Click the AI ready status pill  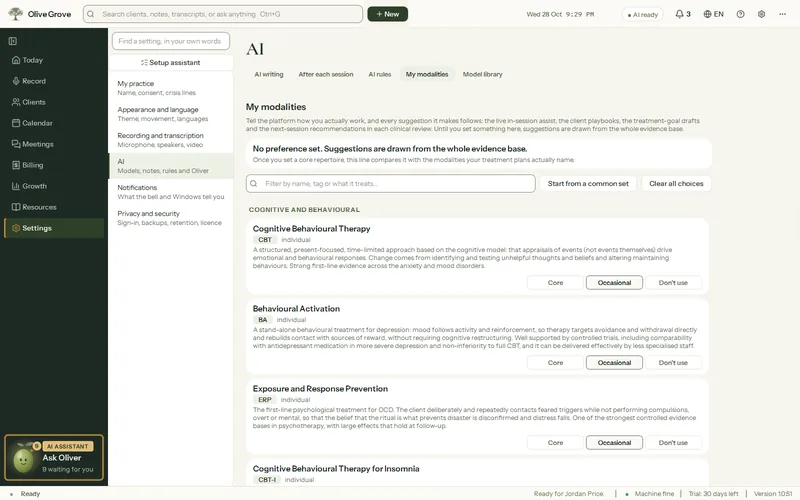click(x=642, y=14)
